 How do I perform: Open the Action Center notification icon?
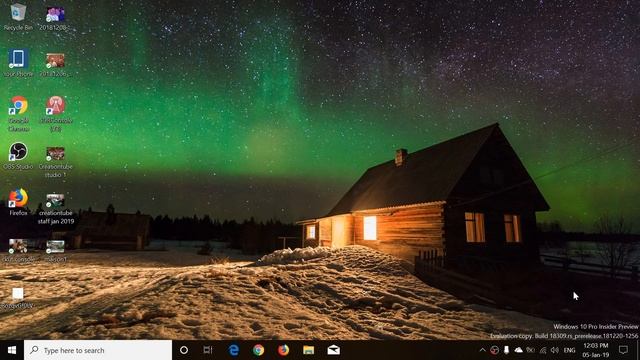(x=623, y=350)
